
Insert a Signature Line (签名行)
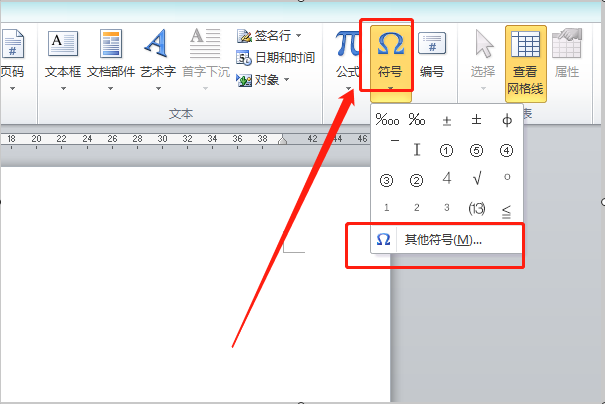pyautogui.click(x=265, y=36)
